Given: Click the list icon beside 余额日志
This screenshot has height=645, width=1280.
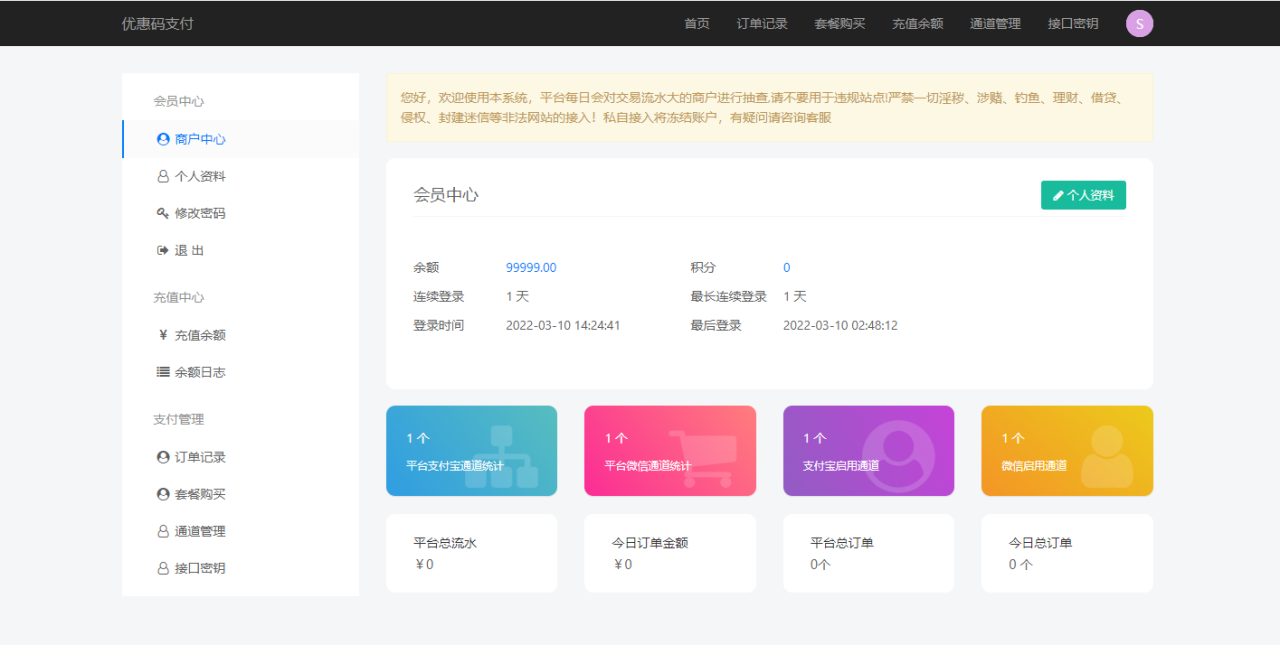Looking at the screenshot, I should (163, 372).
